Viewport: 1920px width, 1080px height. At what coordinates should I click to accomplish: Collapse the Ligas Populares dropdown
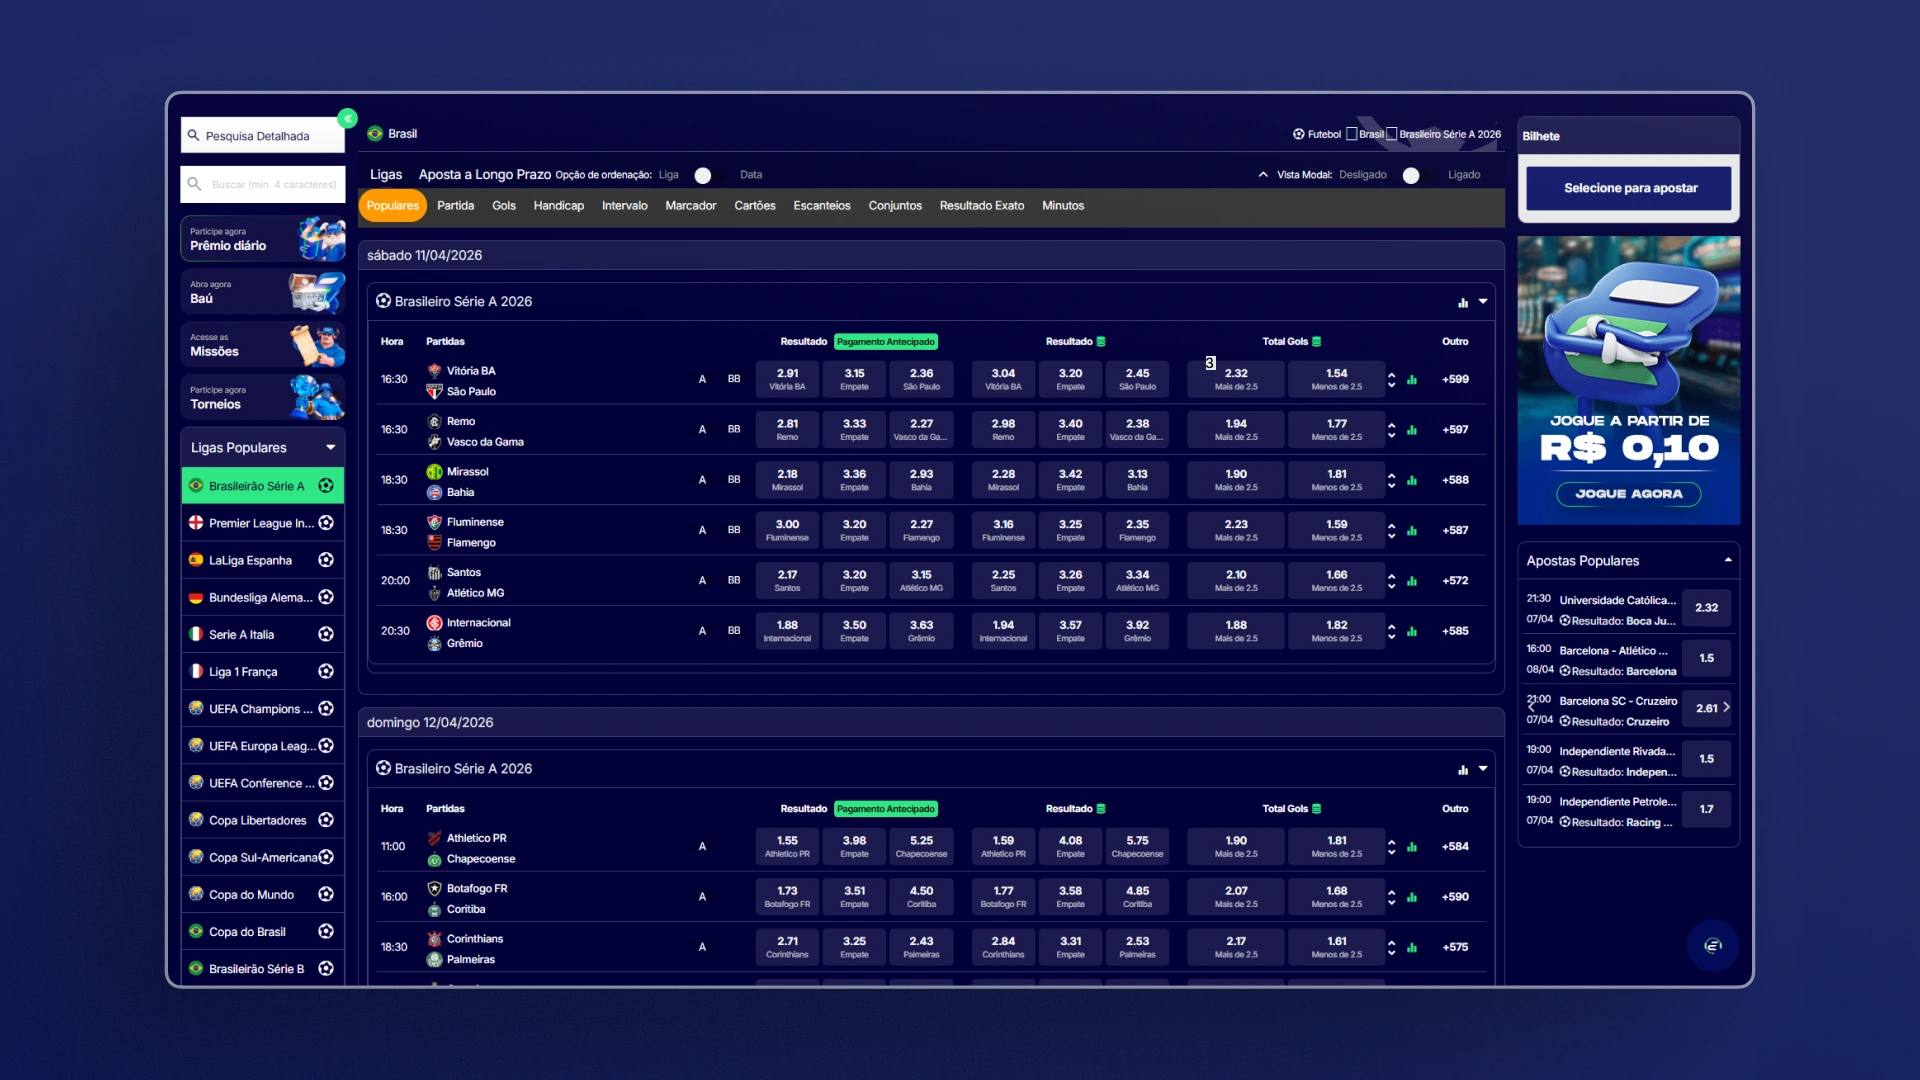(330, 448)
